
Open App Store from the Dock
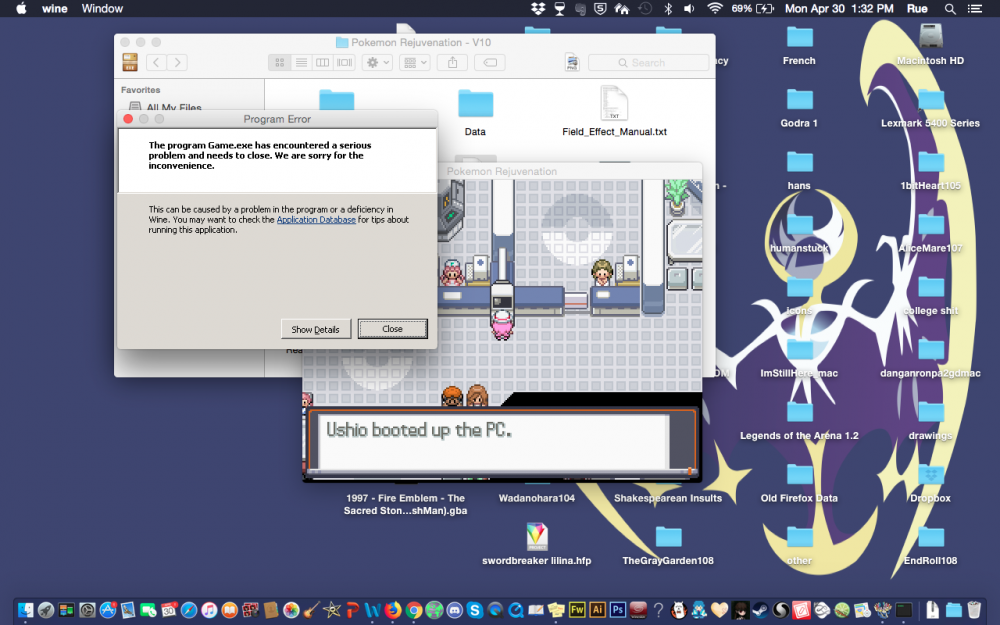point(107,610)
